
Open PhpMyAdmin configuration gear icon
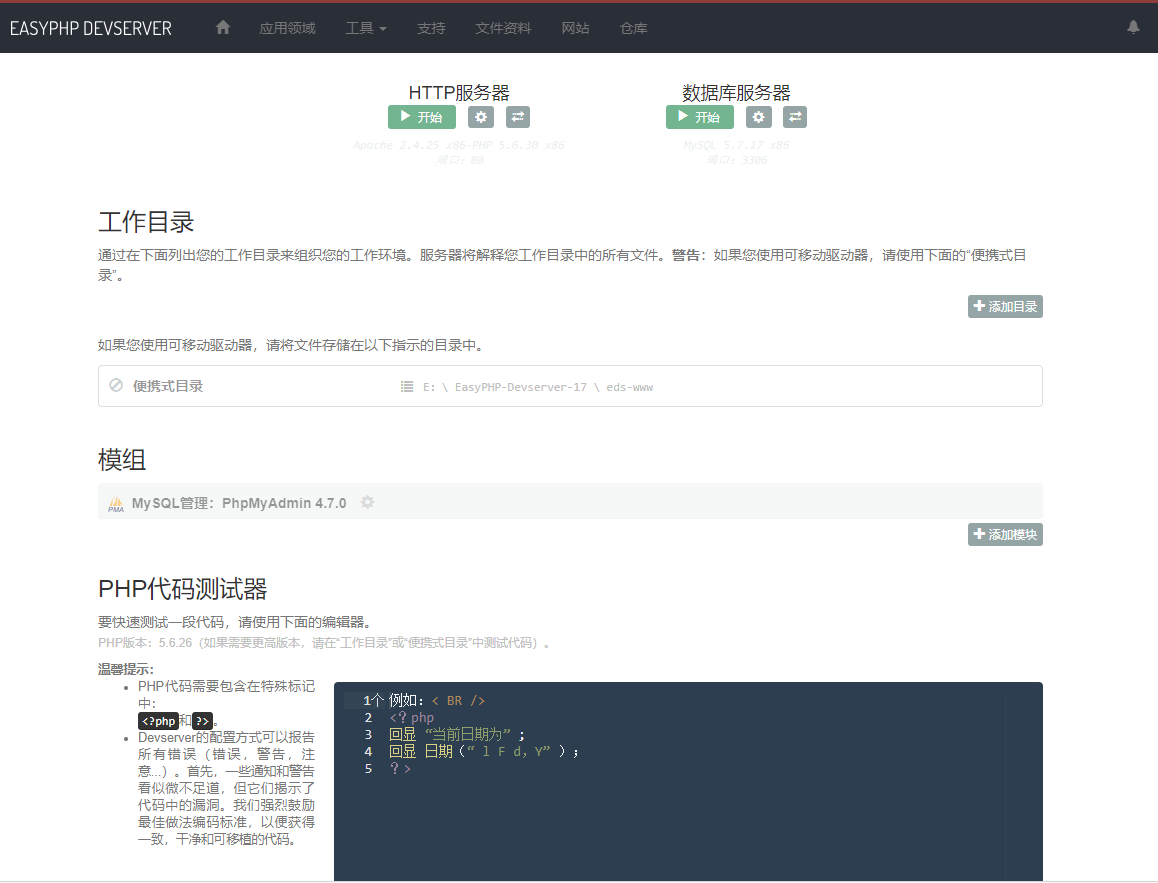click(x=367, y=502)
